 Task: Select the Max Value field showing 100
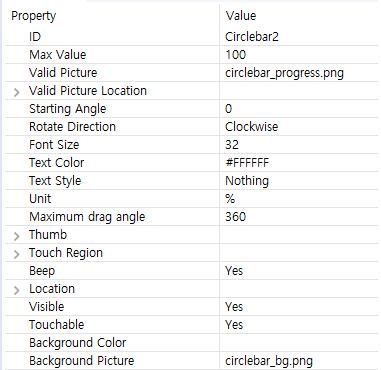point(299,55)
